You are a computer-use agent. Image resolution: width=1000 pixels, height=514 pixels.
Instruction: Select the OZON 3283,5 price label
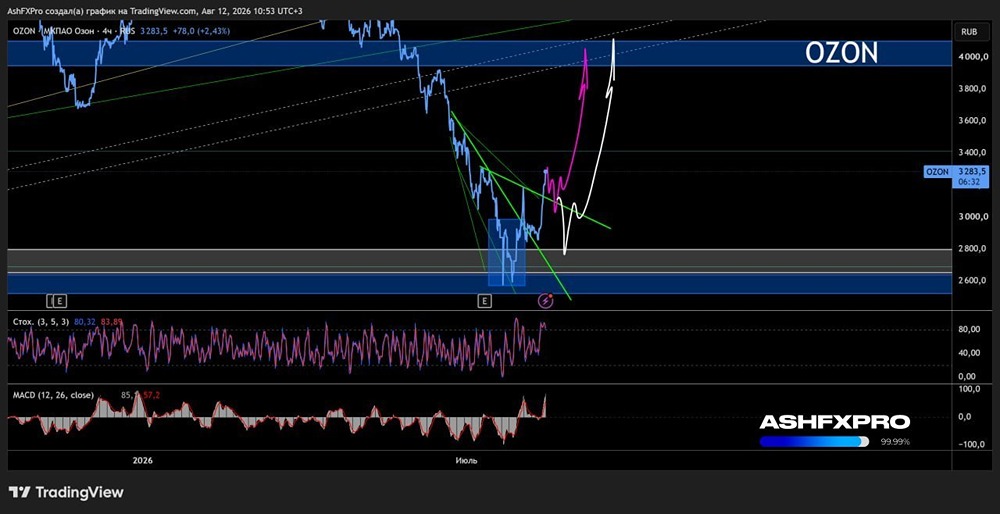click(x=956, y=172)
